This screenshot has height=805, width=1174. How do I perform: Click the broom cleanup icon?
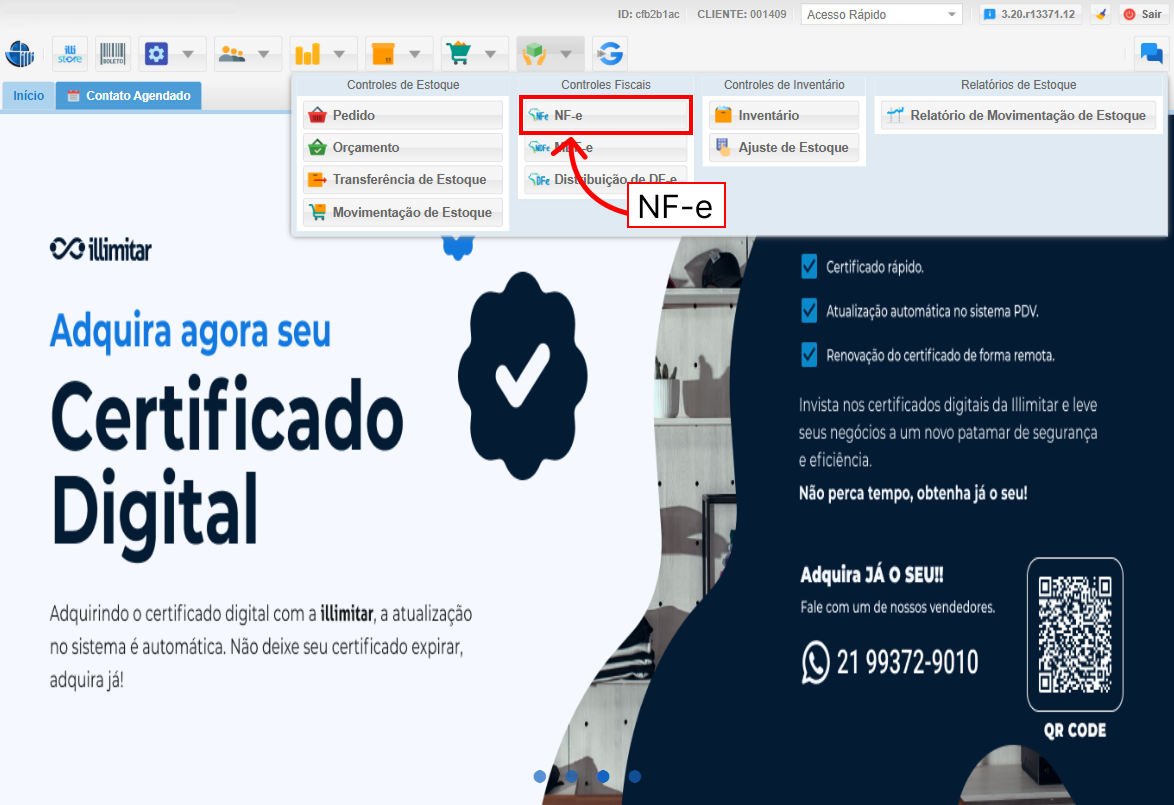pos(1100,14)
